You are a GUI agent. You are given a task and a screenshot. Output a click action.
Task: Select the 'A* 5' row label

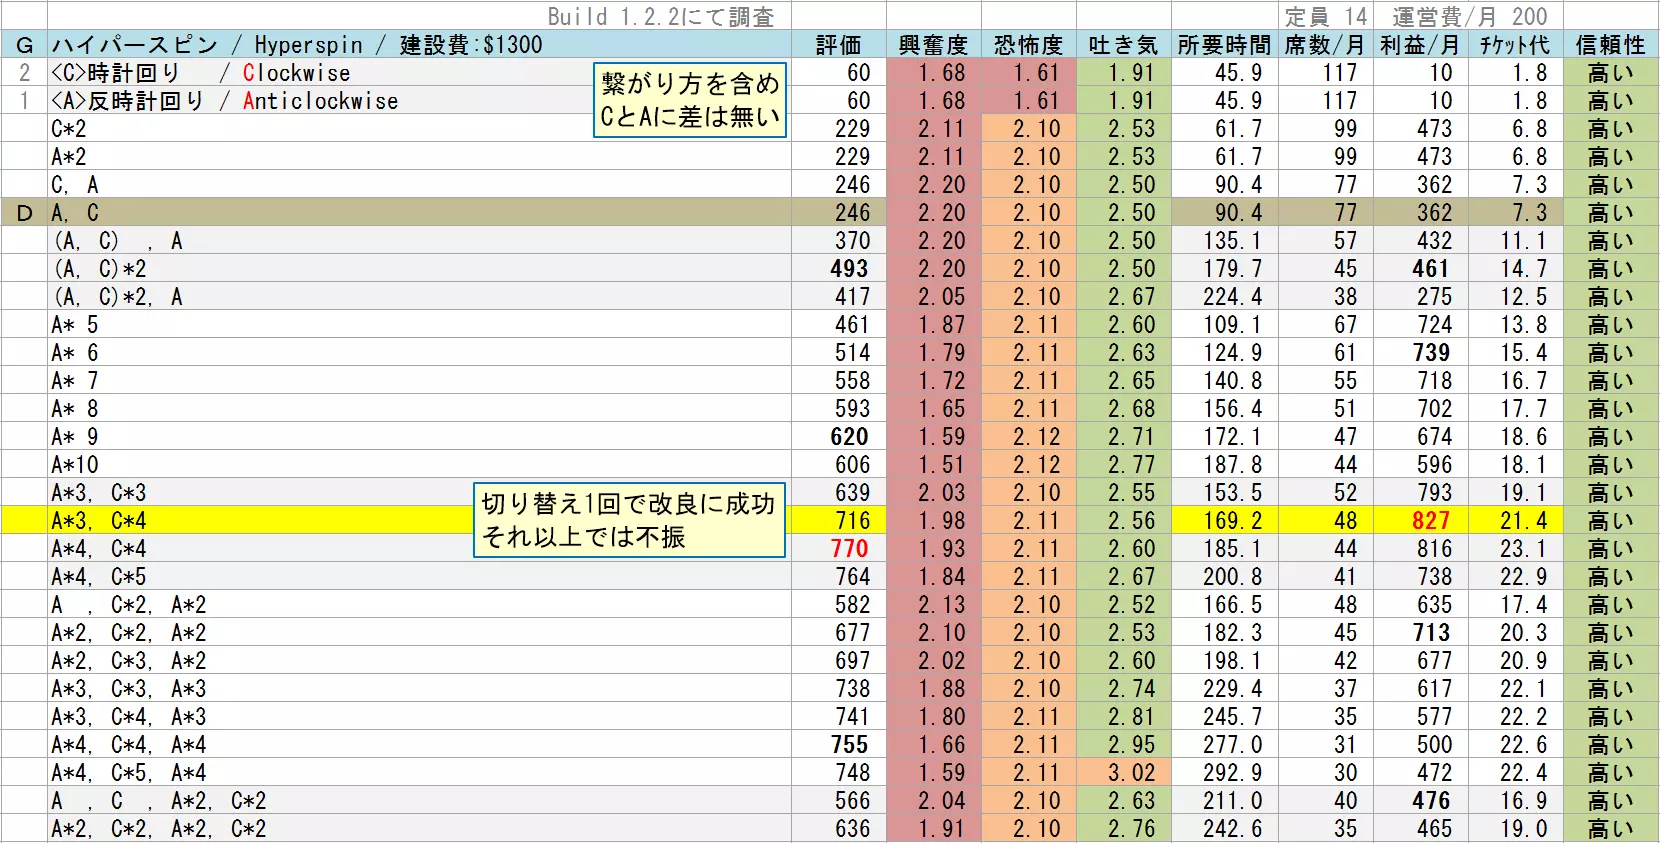pyautogui.click(x=75, y=325)
